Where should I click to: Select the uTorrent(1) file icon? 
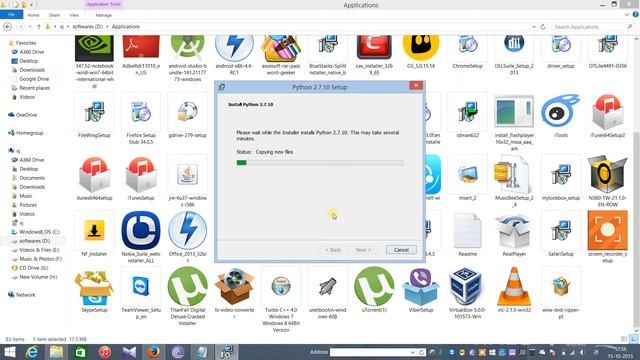pyautogui.click(x=374, y=287)
